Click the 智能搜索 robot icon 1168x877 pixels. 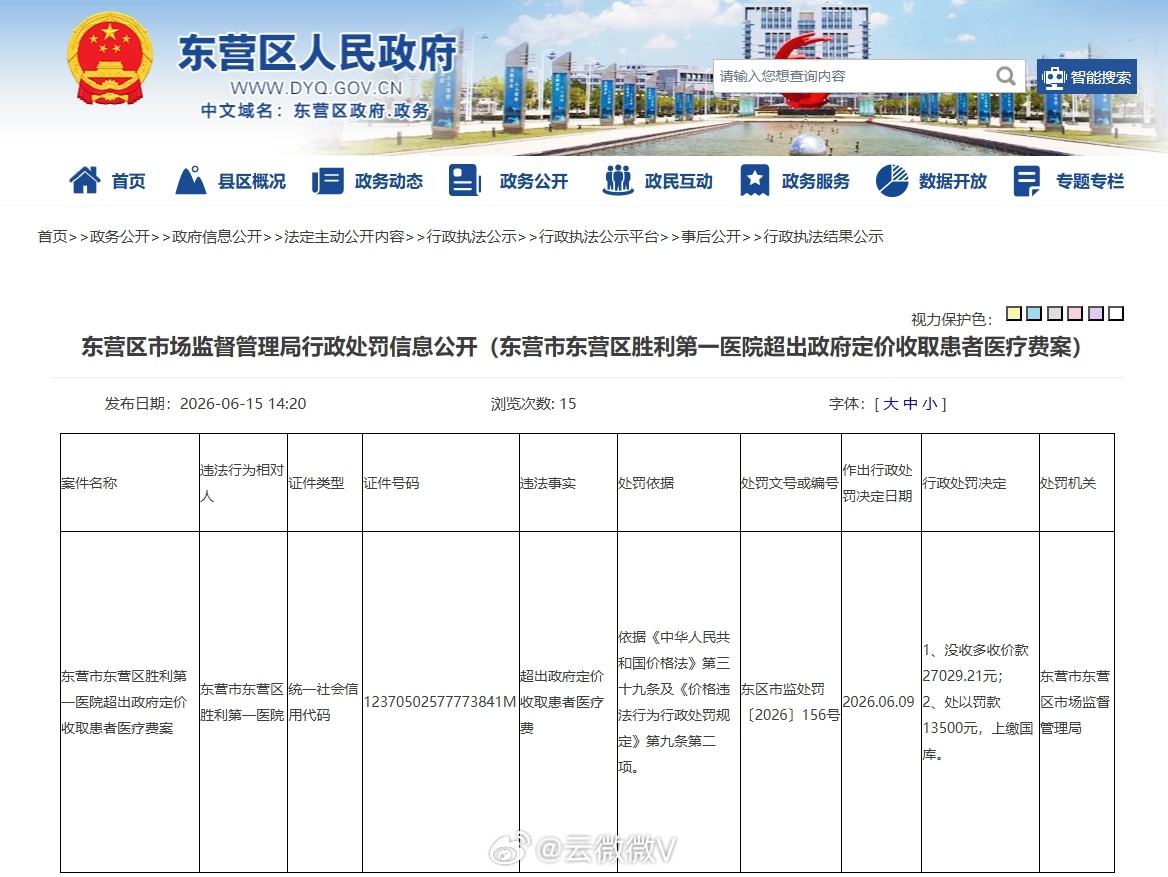point(1053,77)
